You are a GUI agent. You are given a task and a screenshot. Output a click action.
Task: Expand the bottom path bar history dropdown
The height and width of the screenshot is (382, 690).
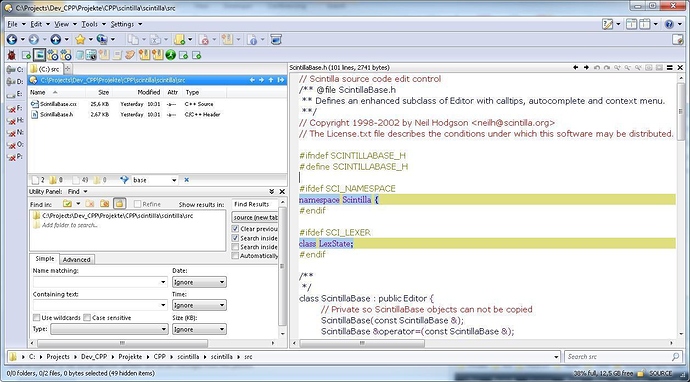click(x=557, y=357)
